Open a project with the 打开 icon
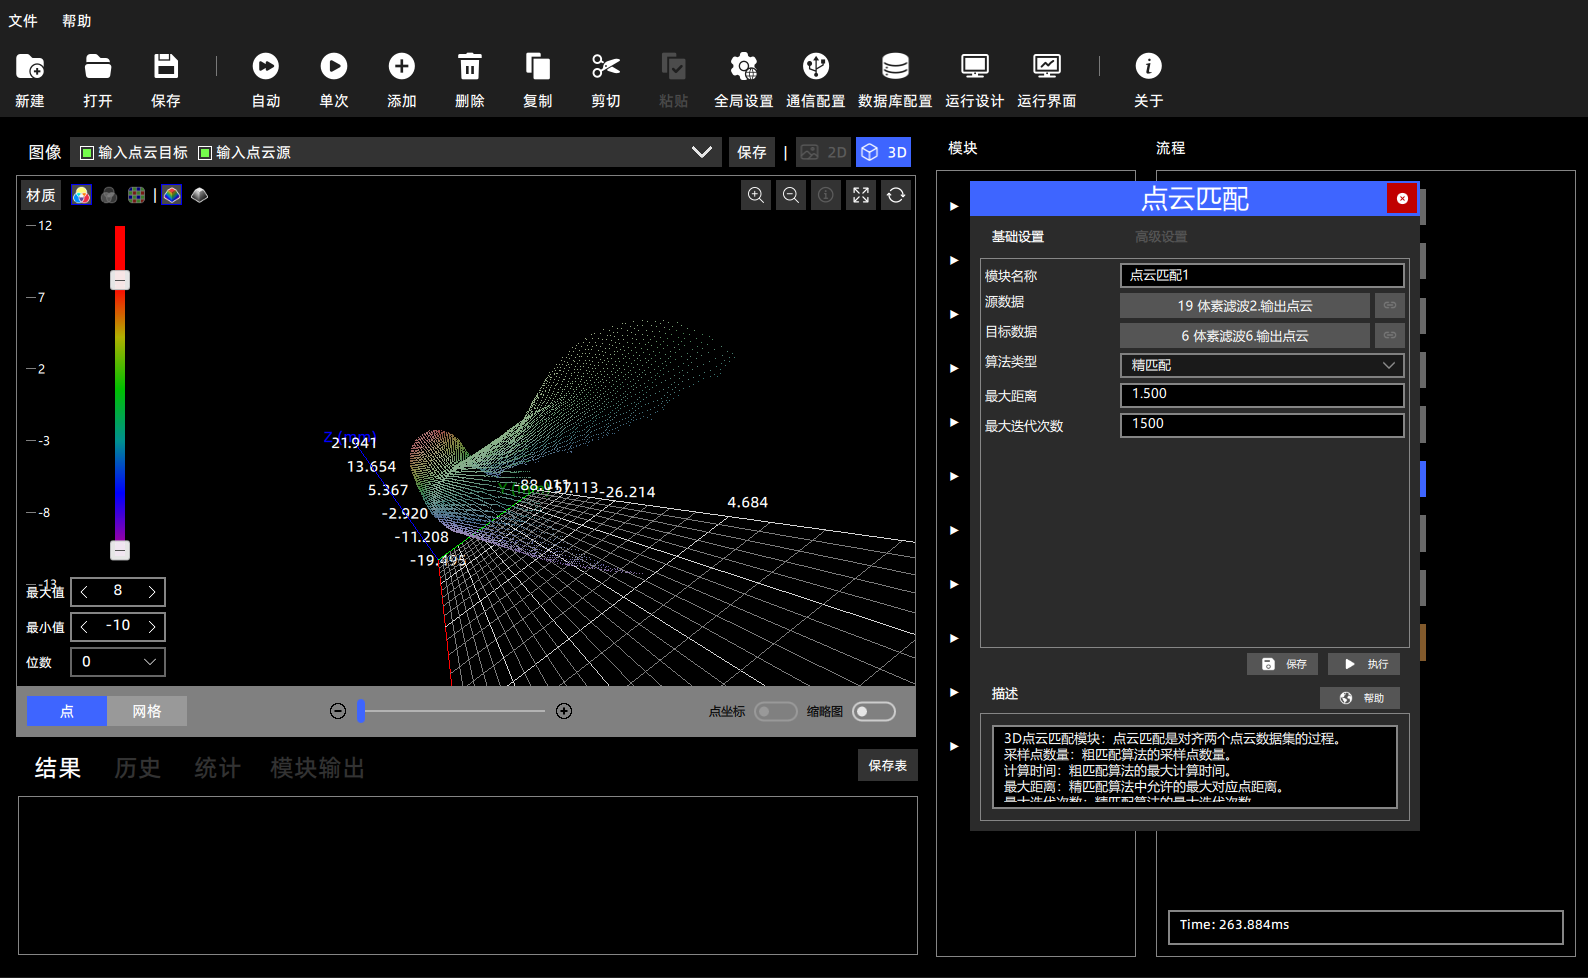The height and width of the screenshot is (978, 1588). 98,67
